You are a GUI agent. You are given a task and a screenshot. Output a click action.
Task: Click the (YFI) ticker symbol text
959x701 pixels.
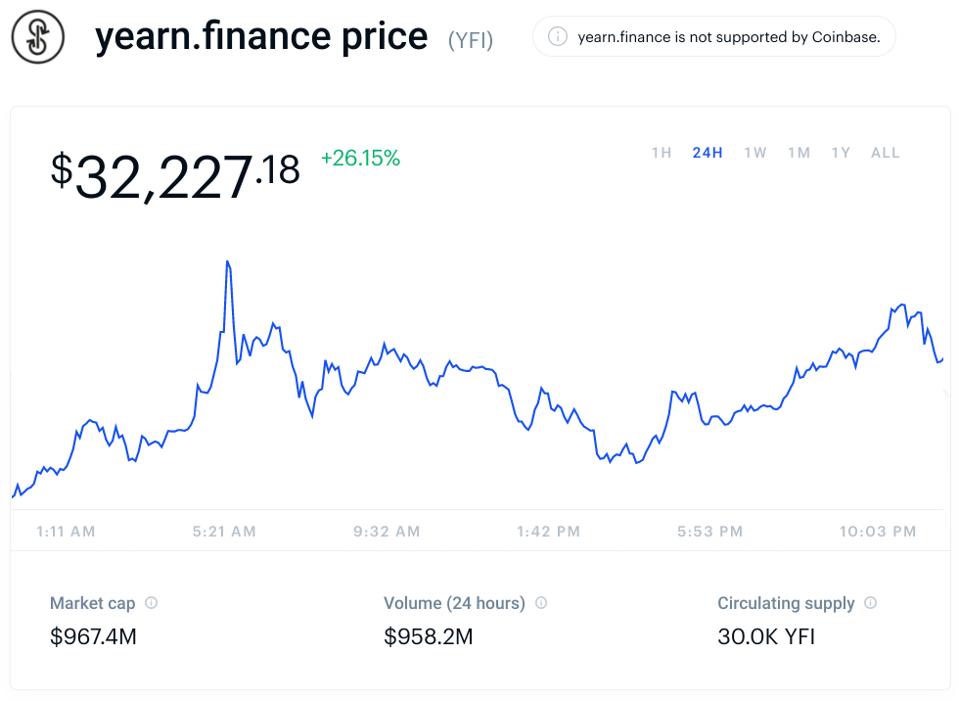tap(470, 41)
